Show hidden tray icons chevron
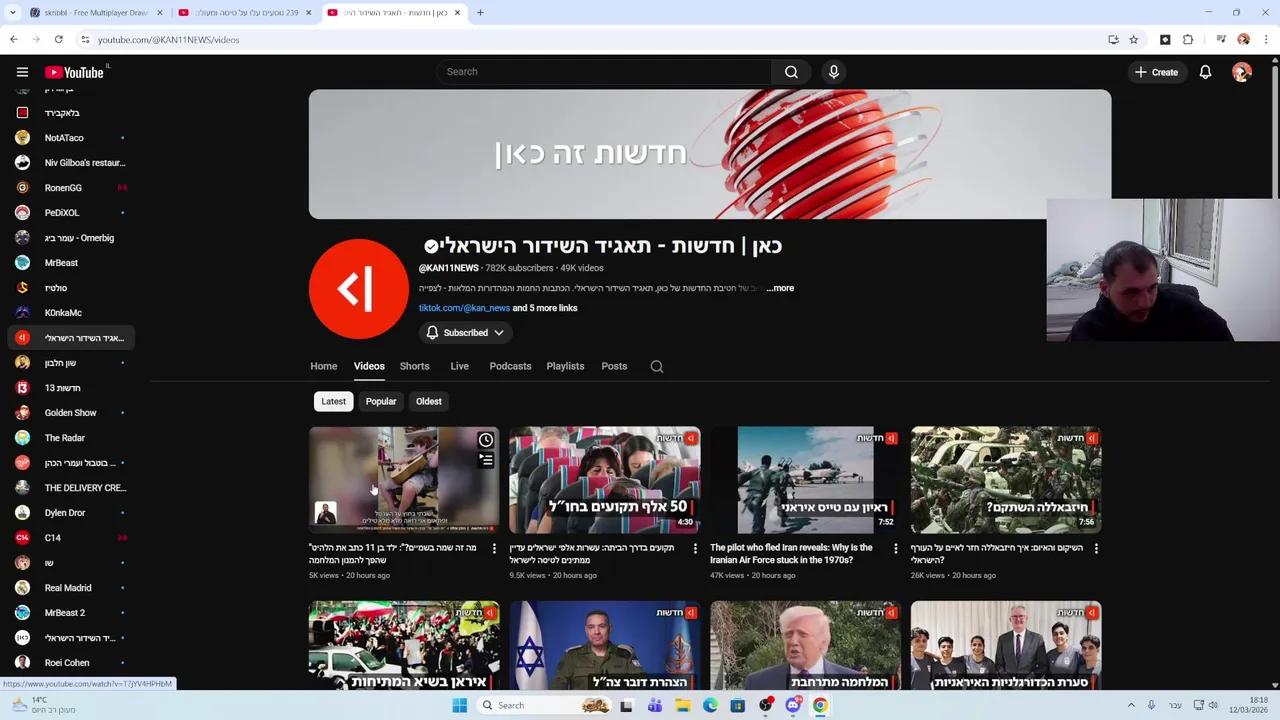The width and height of the screenshot is (1280, 720). click(1131, 705)
